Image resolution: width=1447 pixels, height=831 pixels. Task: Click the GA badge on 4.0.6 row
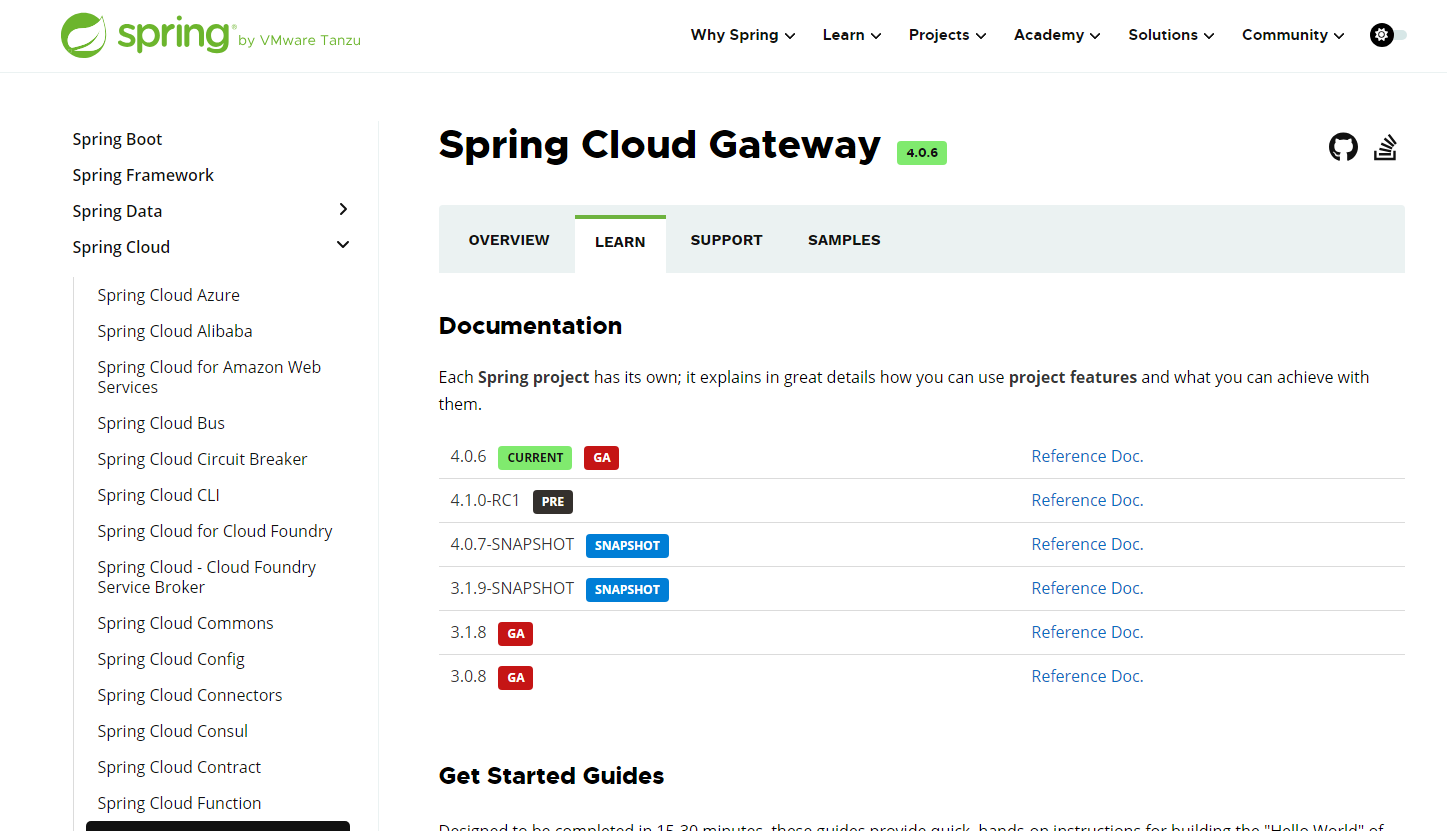coord(602,458)
